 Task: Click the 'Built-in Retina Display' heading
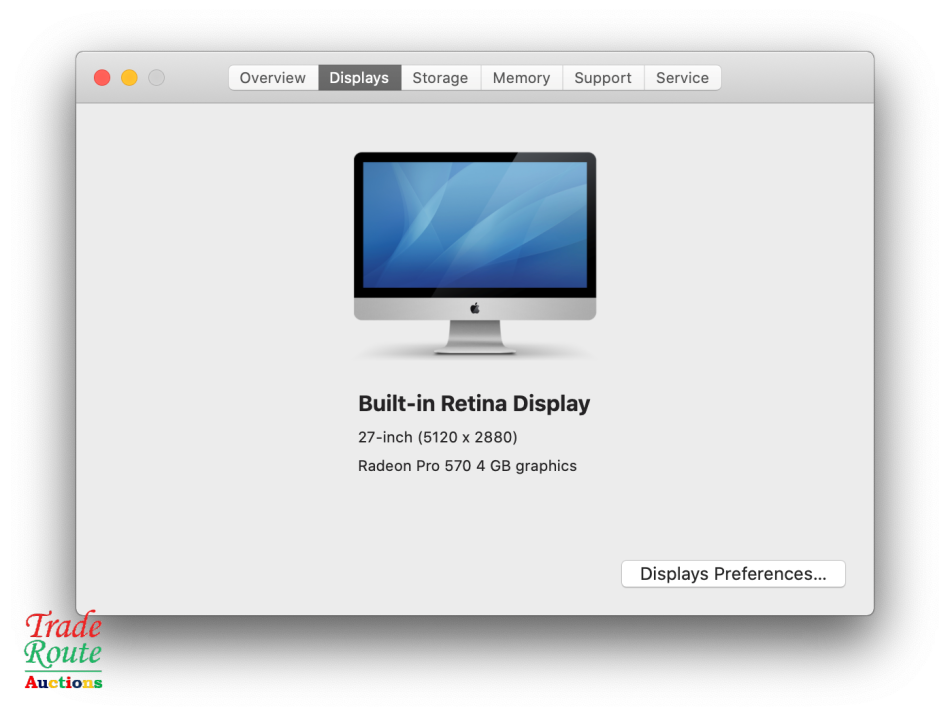pos(474,403)
